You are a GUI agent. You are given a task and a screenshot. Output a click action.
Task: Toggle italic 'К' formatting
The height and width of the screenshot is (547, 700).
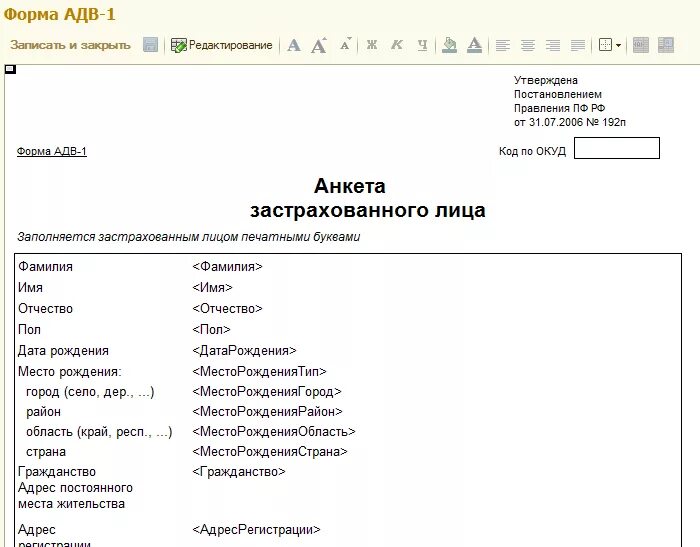397,45
